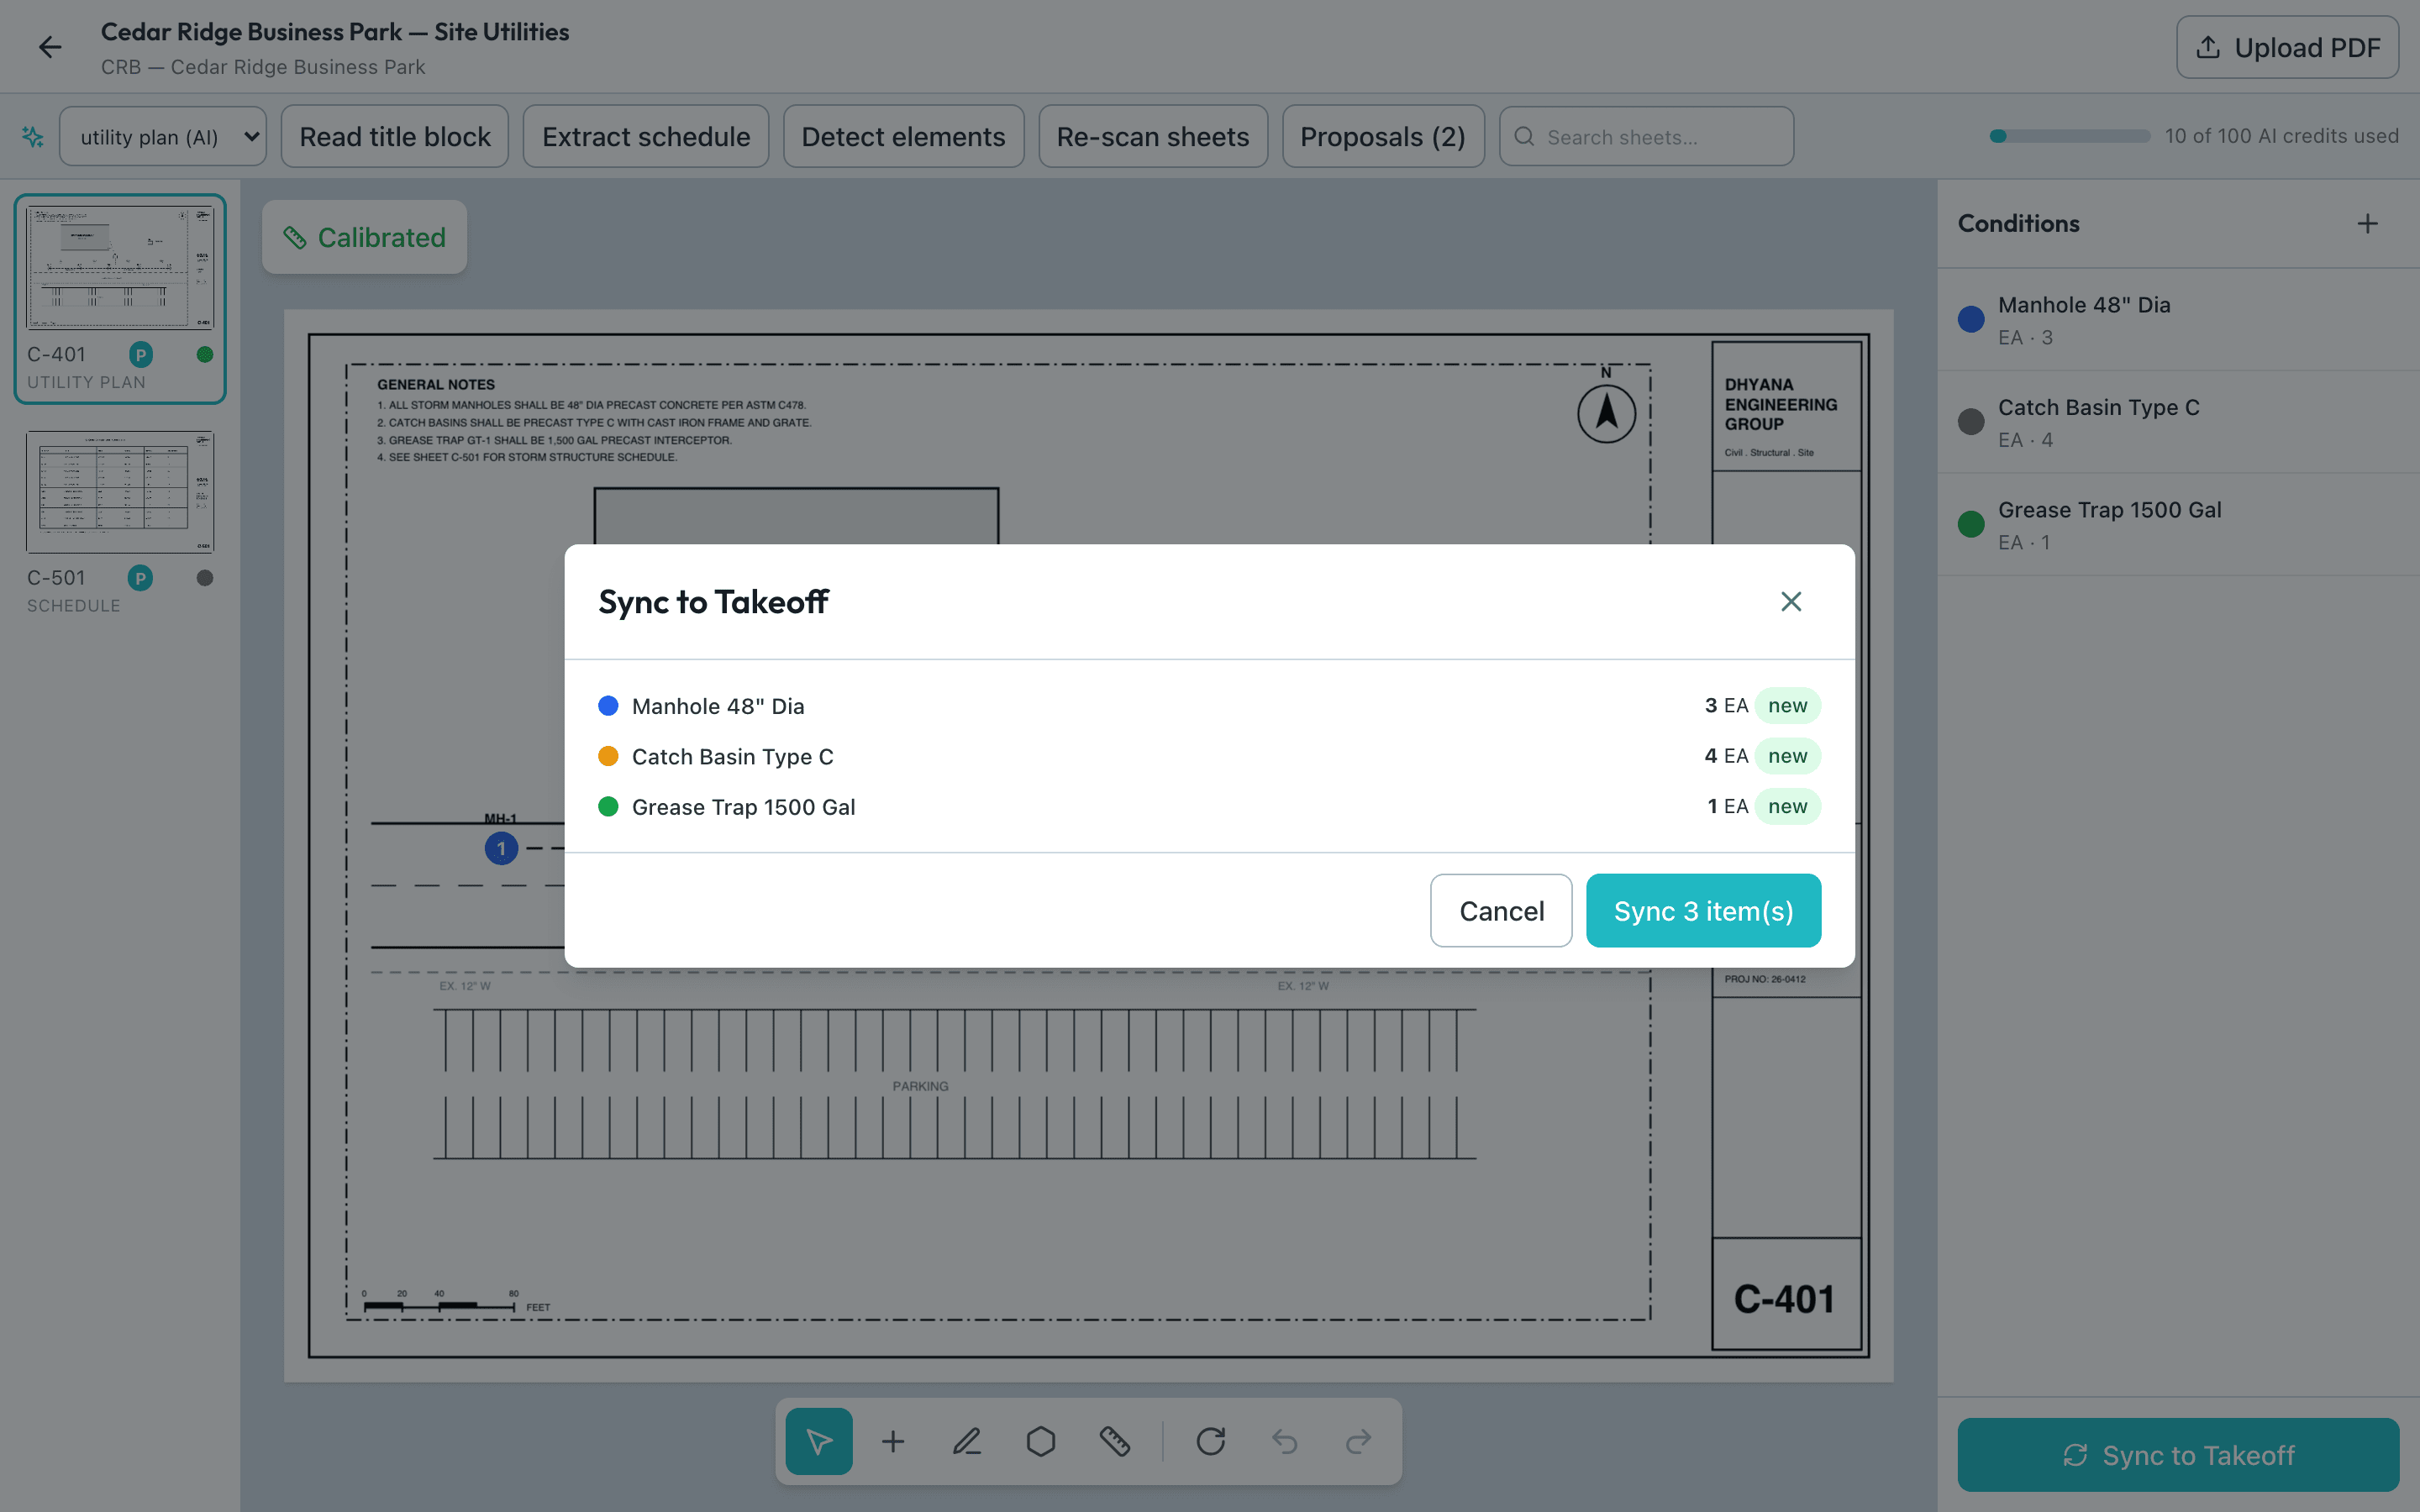Click the Calibrated scale badge

point(364,237)
